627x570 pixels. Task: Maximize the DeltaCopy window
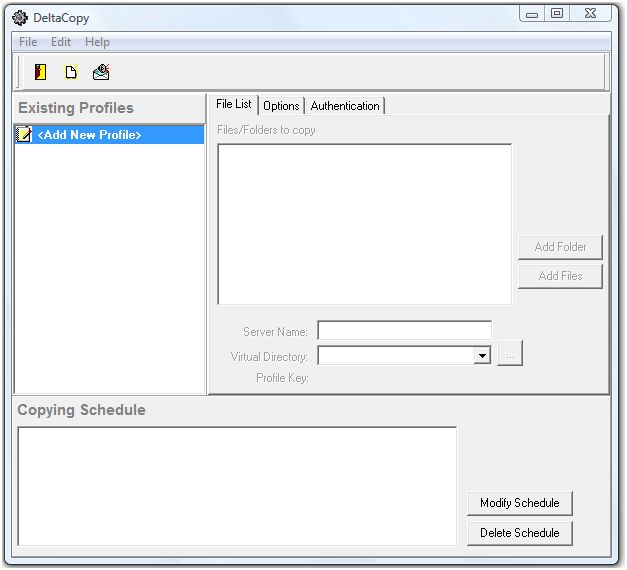[x=557, y=14]
